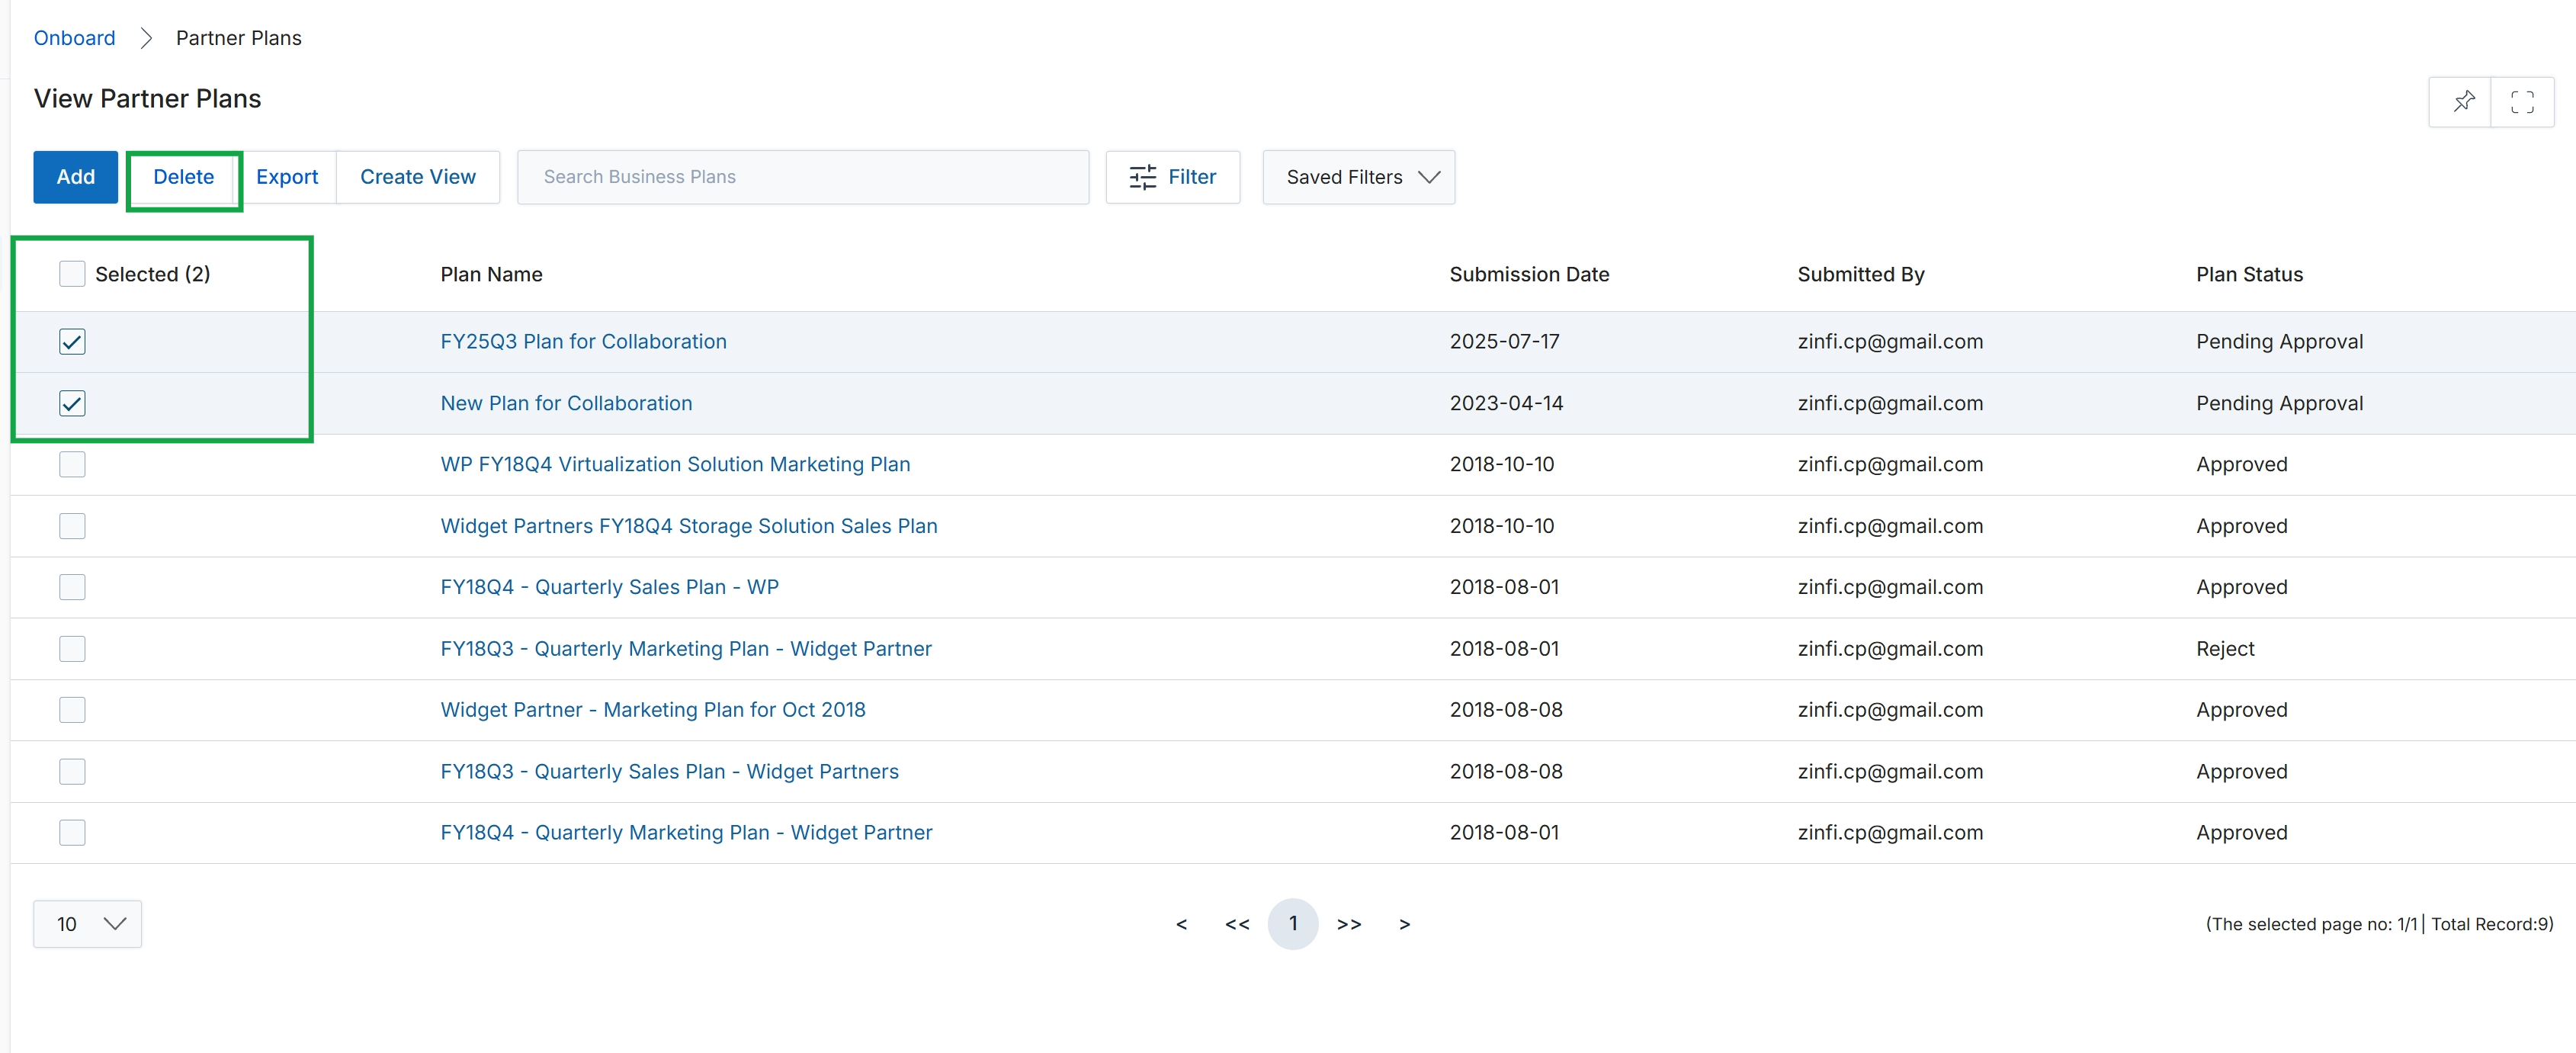2576x1053 pixels.
Task: Check FY18Q3 Quarterly Sales Plan row checkbox
Action: 72,772
